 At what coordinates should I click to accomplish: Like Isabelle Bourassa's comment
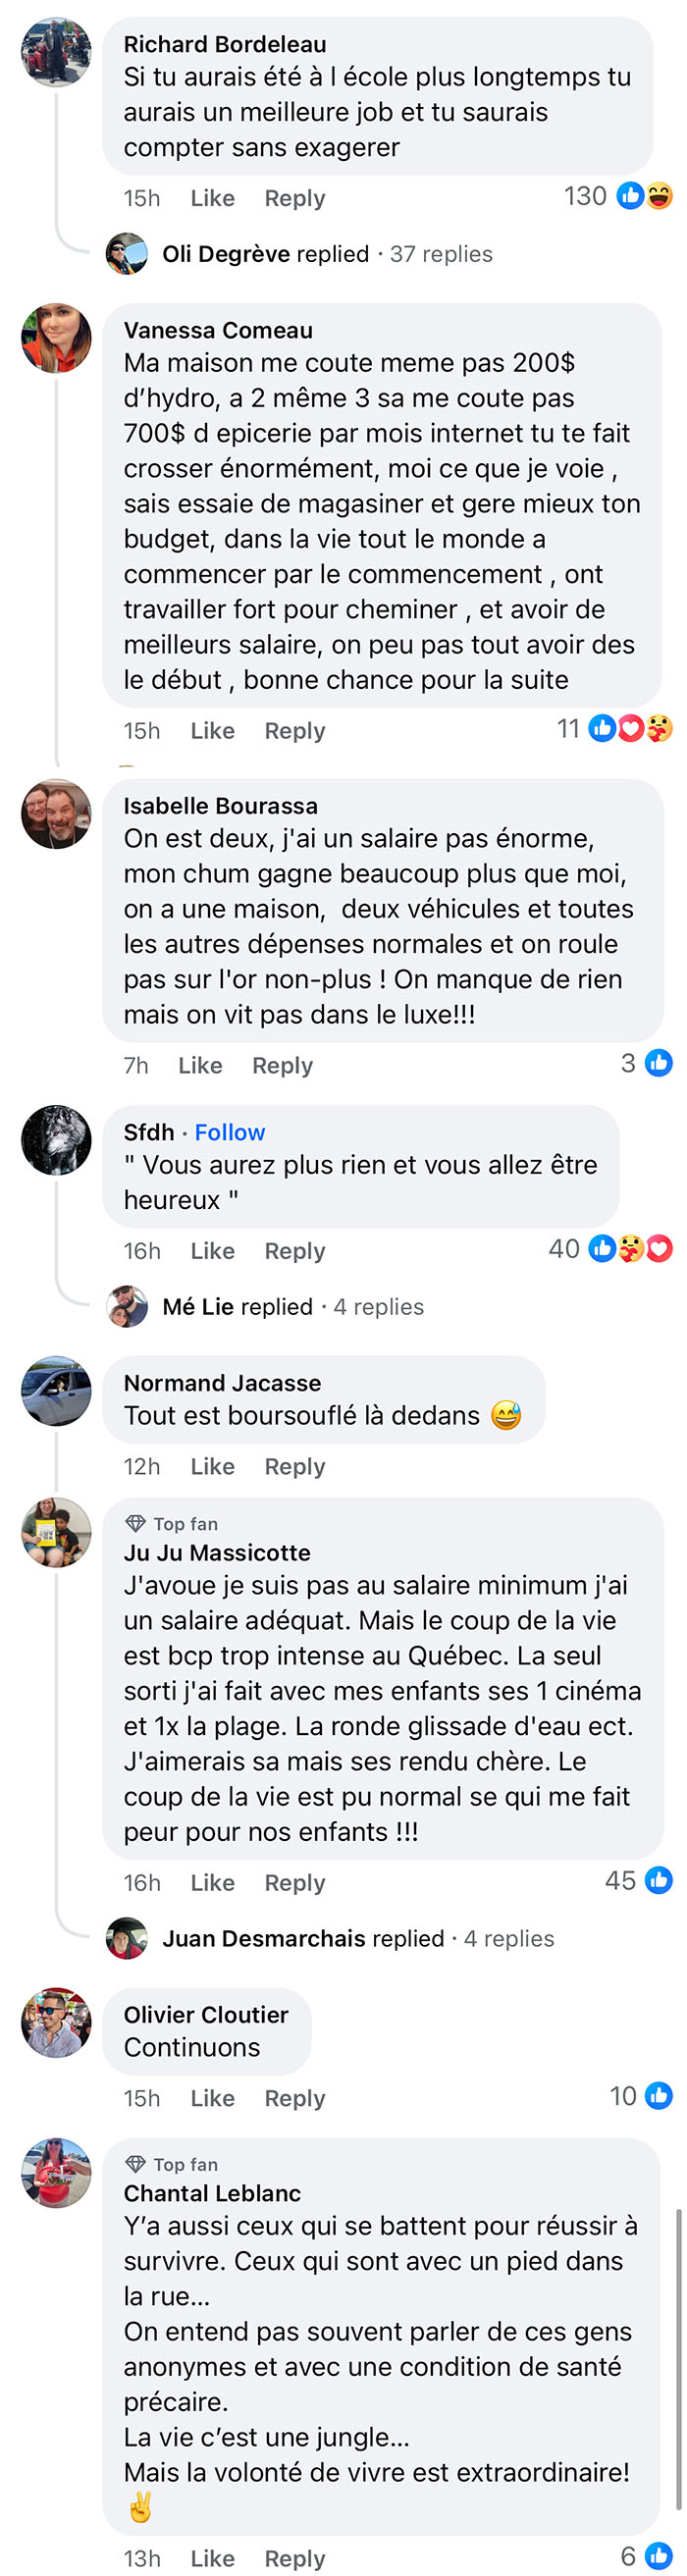200,1066
